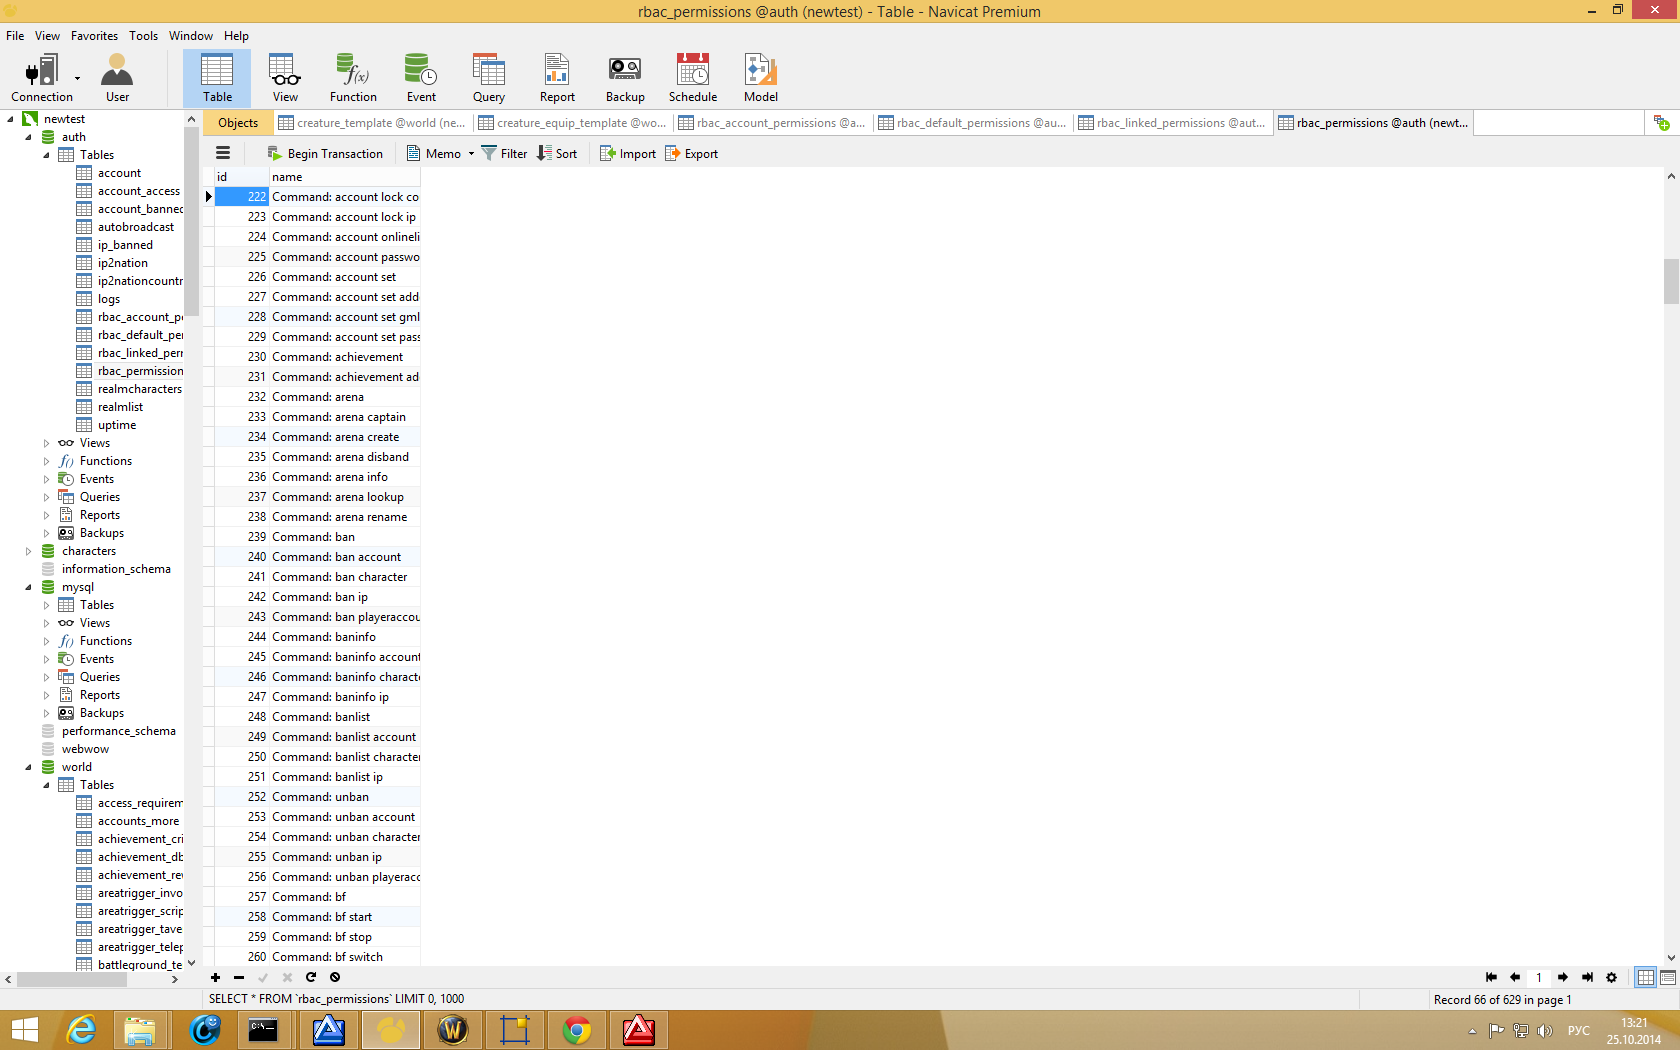Image resolution: width=1680 pixels, height=1050 pixels.
Task: Open the Event toolbar icon
Action: tap(421, 78)
